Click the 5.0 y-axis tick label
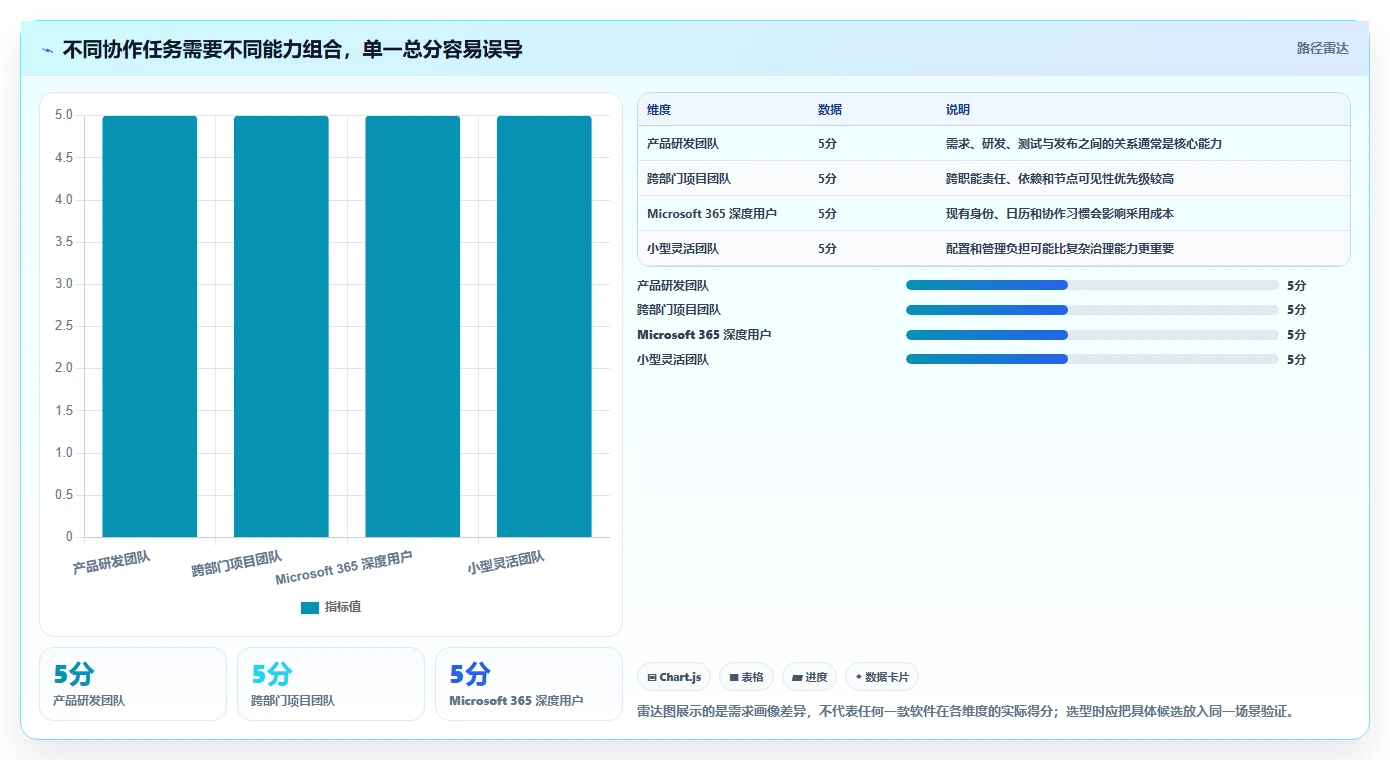 pyautogui.click(x=64, y=115)
